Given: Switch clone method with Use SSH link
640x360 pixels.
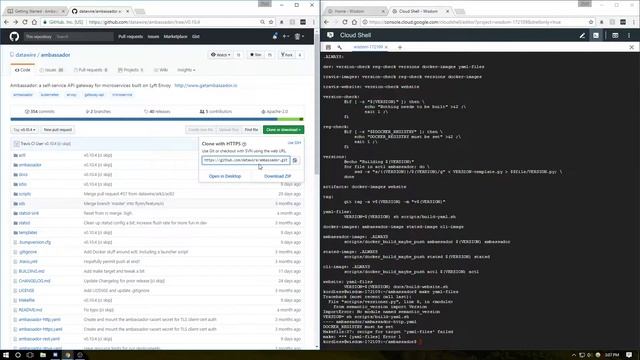Looking at the screenshot, I should pos(294,143).
